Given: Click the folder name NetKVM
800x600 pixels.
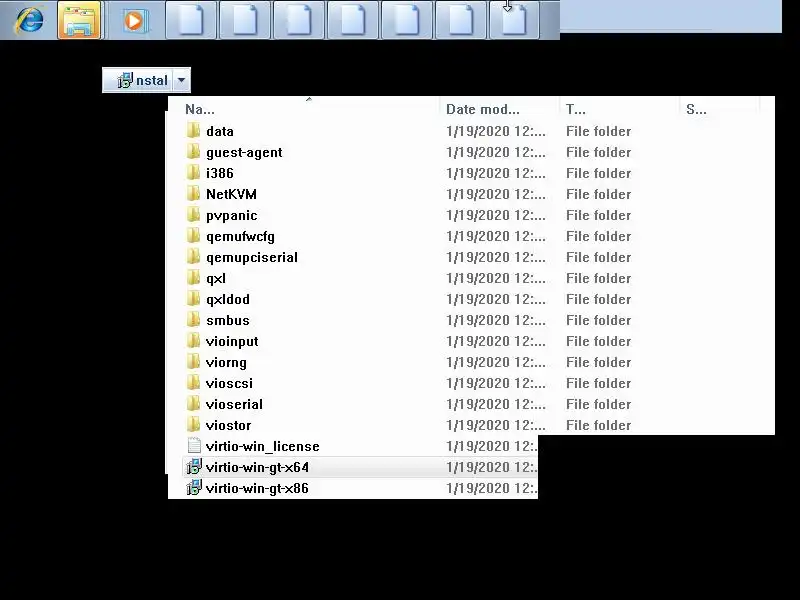Looking at the screenshot, I should (x=231, y=194).
